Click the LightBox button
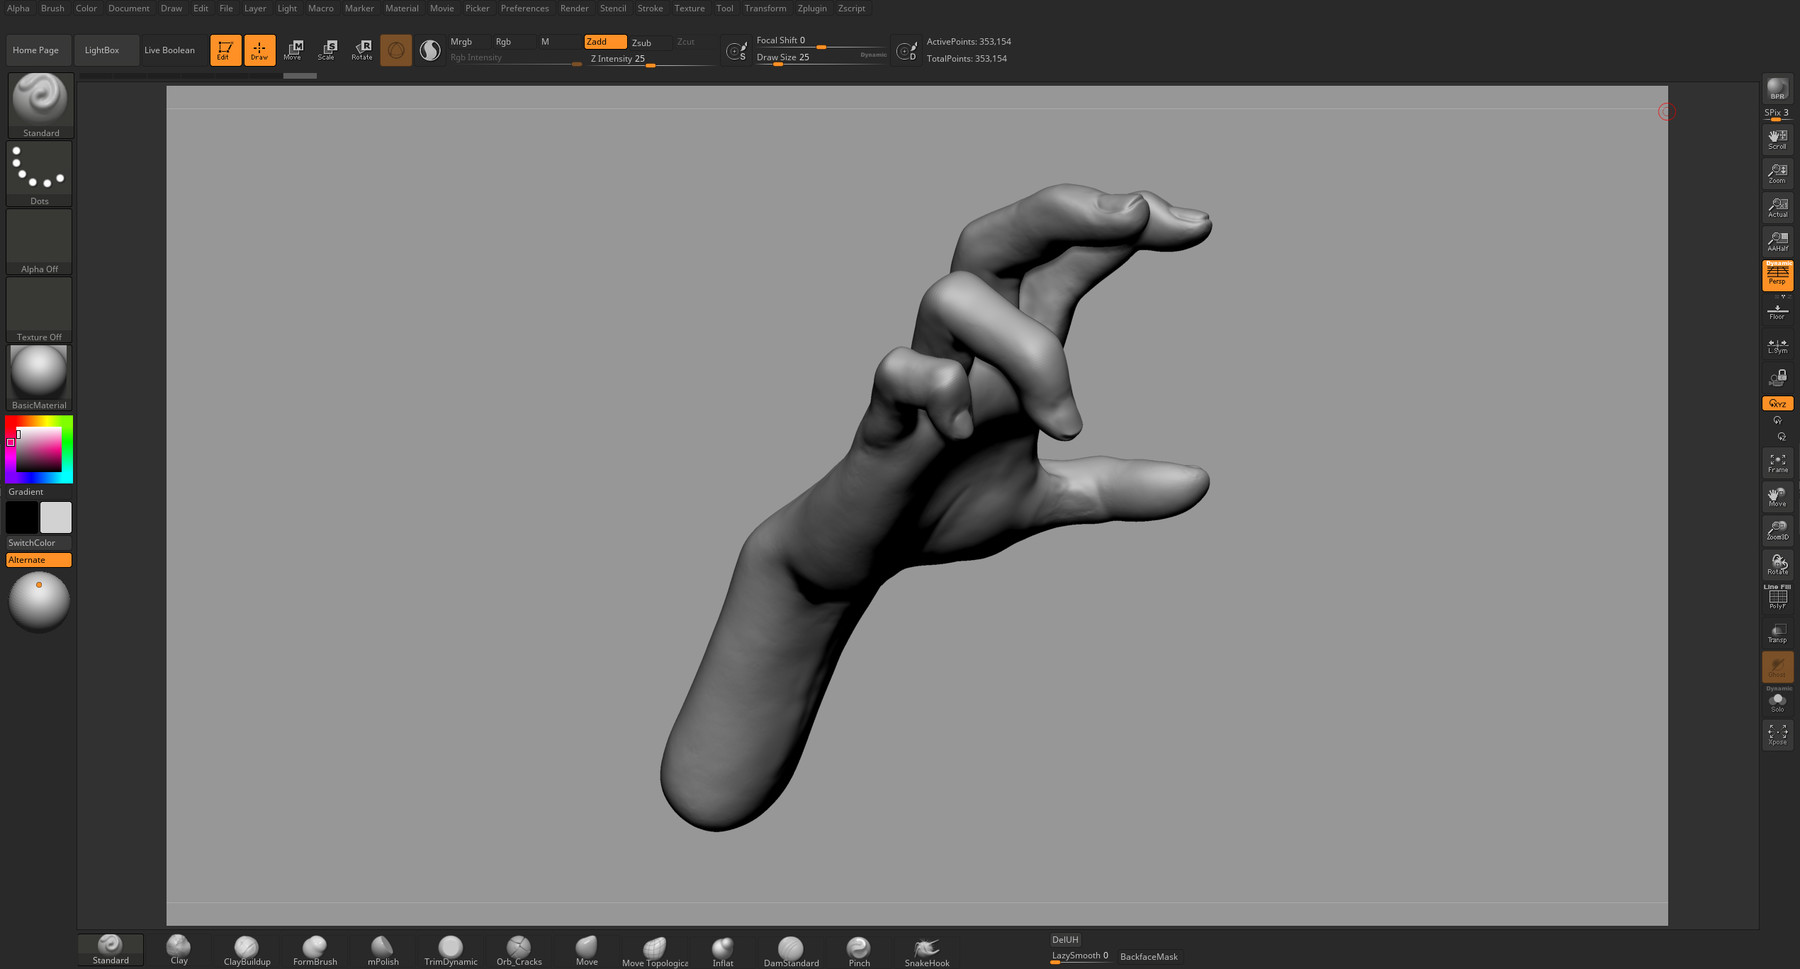Image resolution: width=1800 pixels, height=969 pixels. (102, 50)
